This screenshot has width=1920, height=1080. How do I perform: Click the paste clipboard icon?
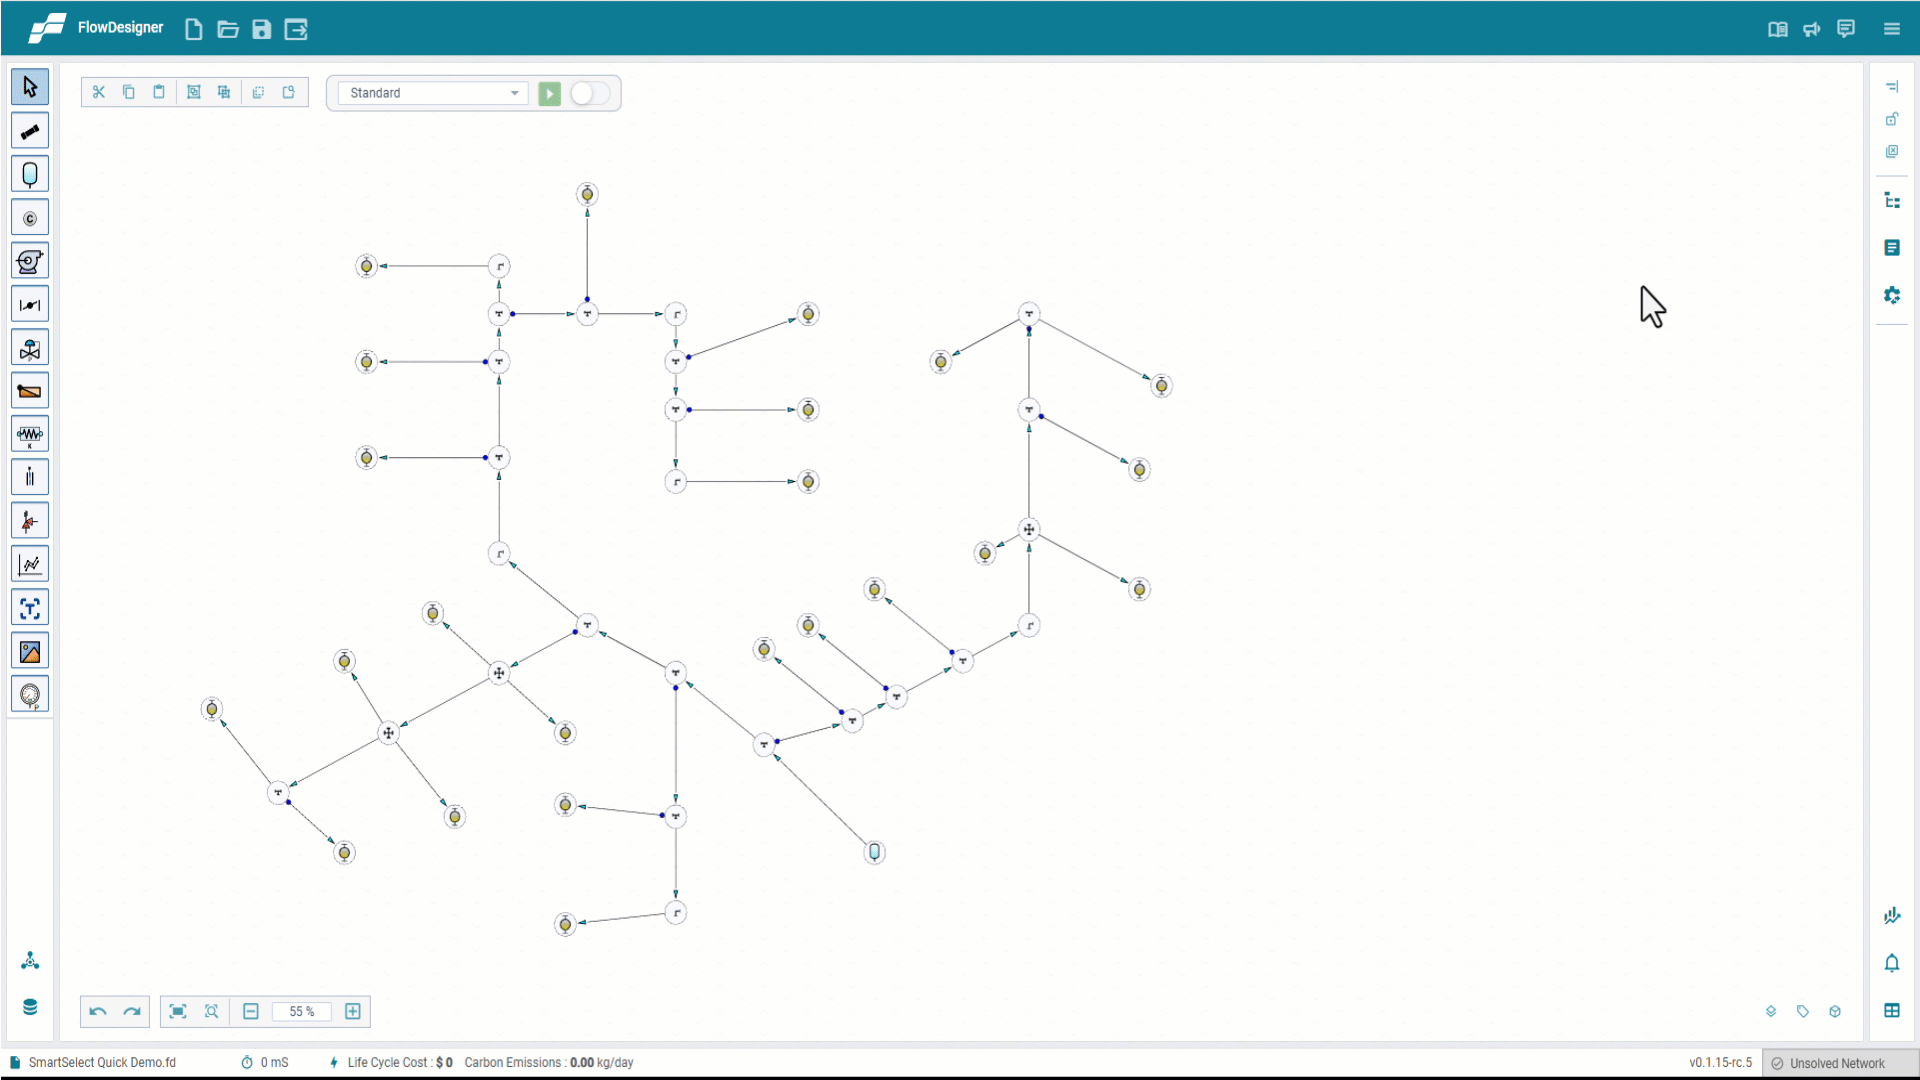click(x=159, y=92)
